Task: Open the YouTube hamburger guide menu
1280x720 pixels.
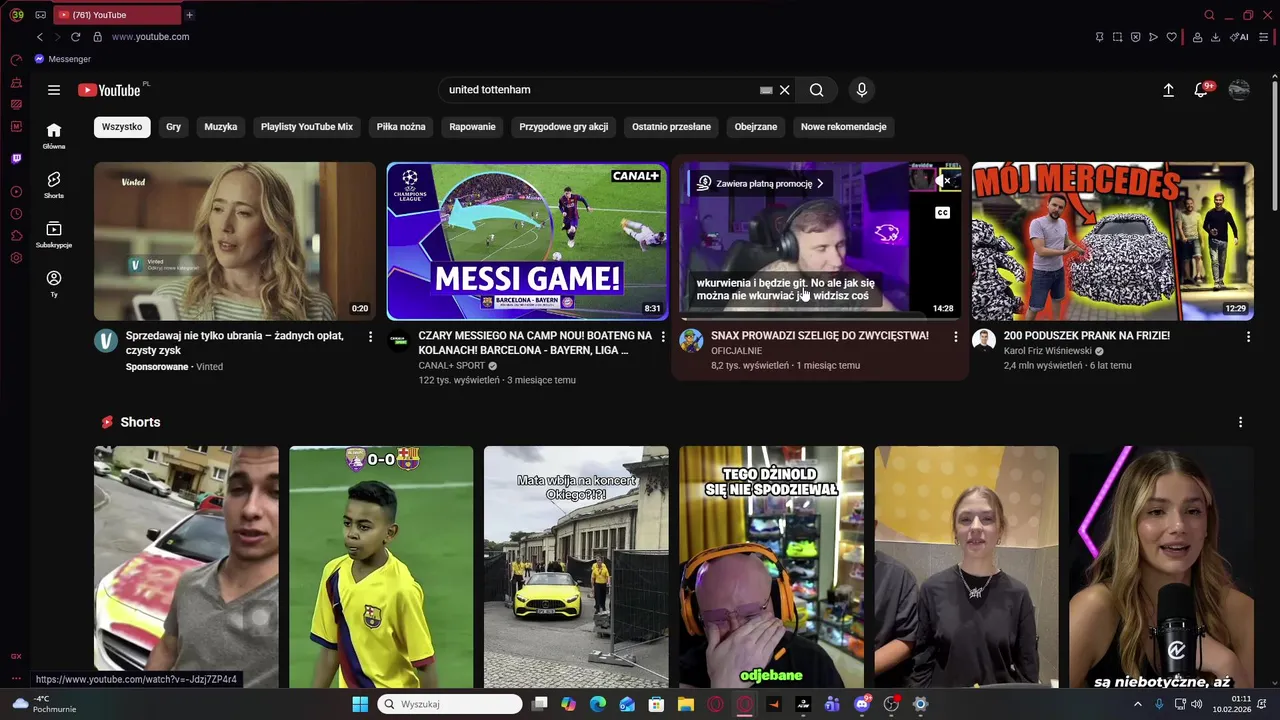Action: click(x=54, y=90)
